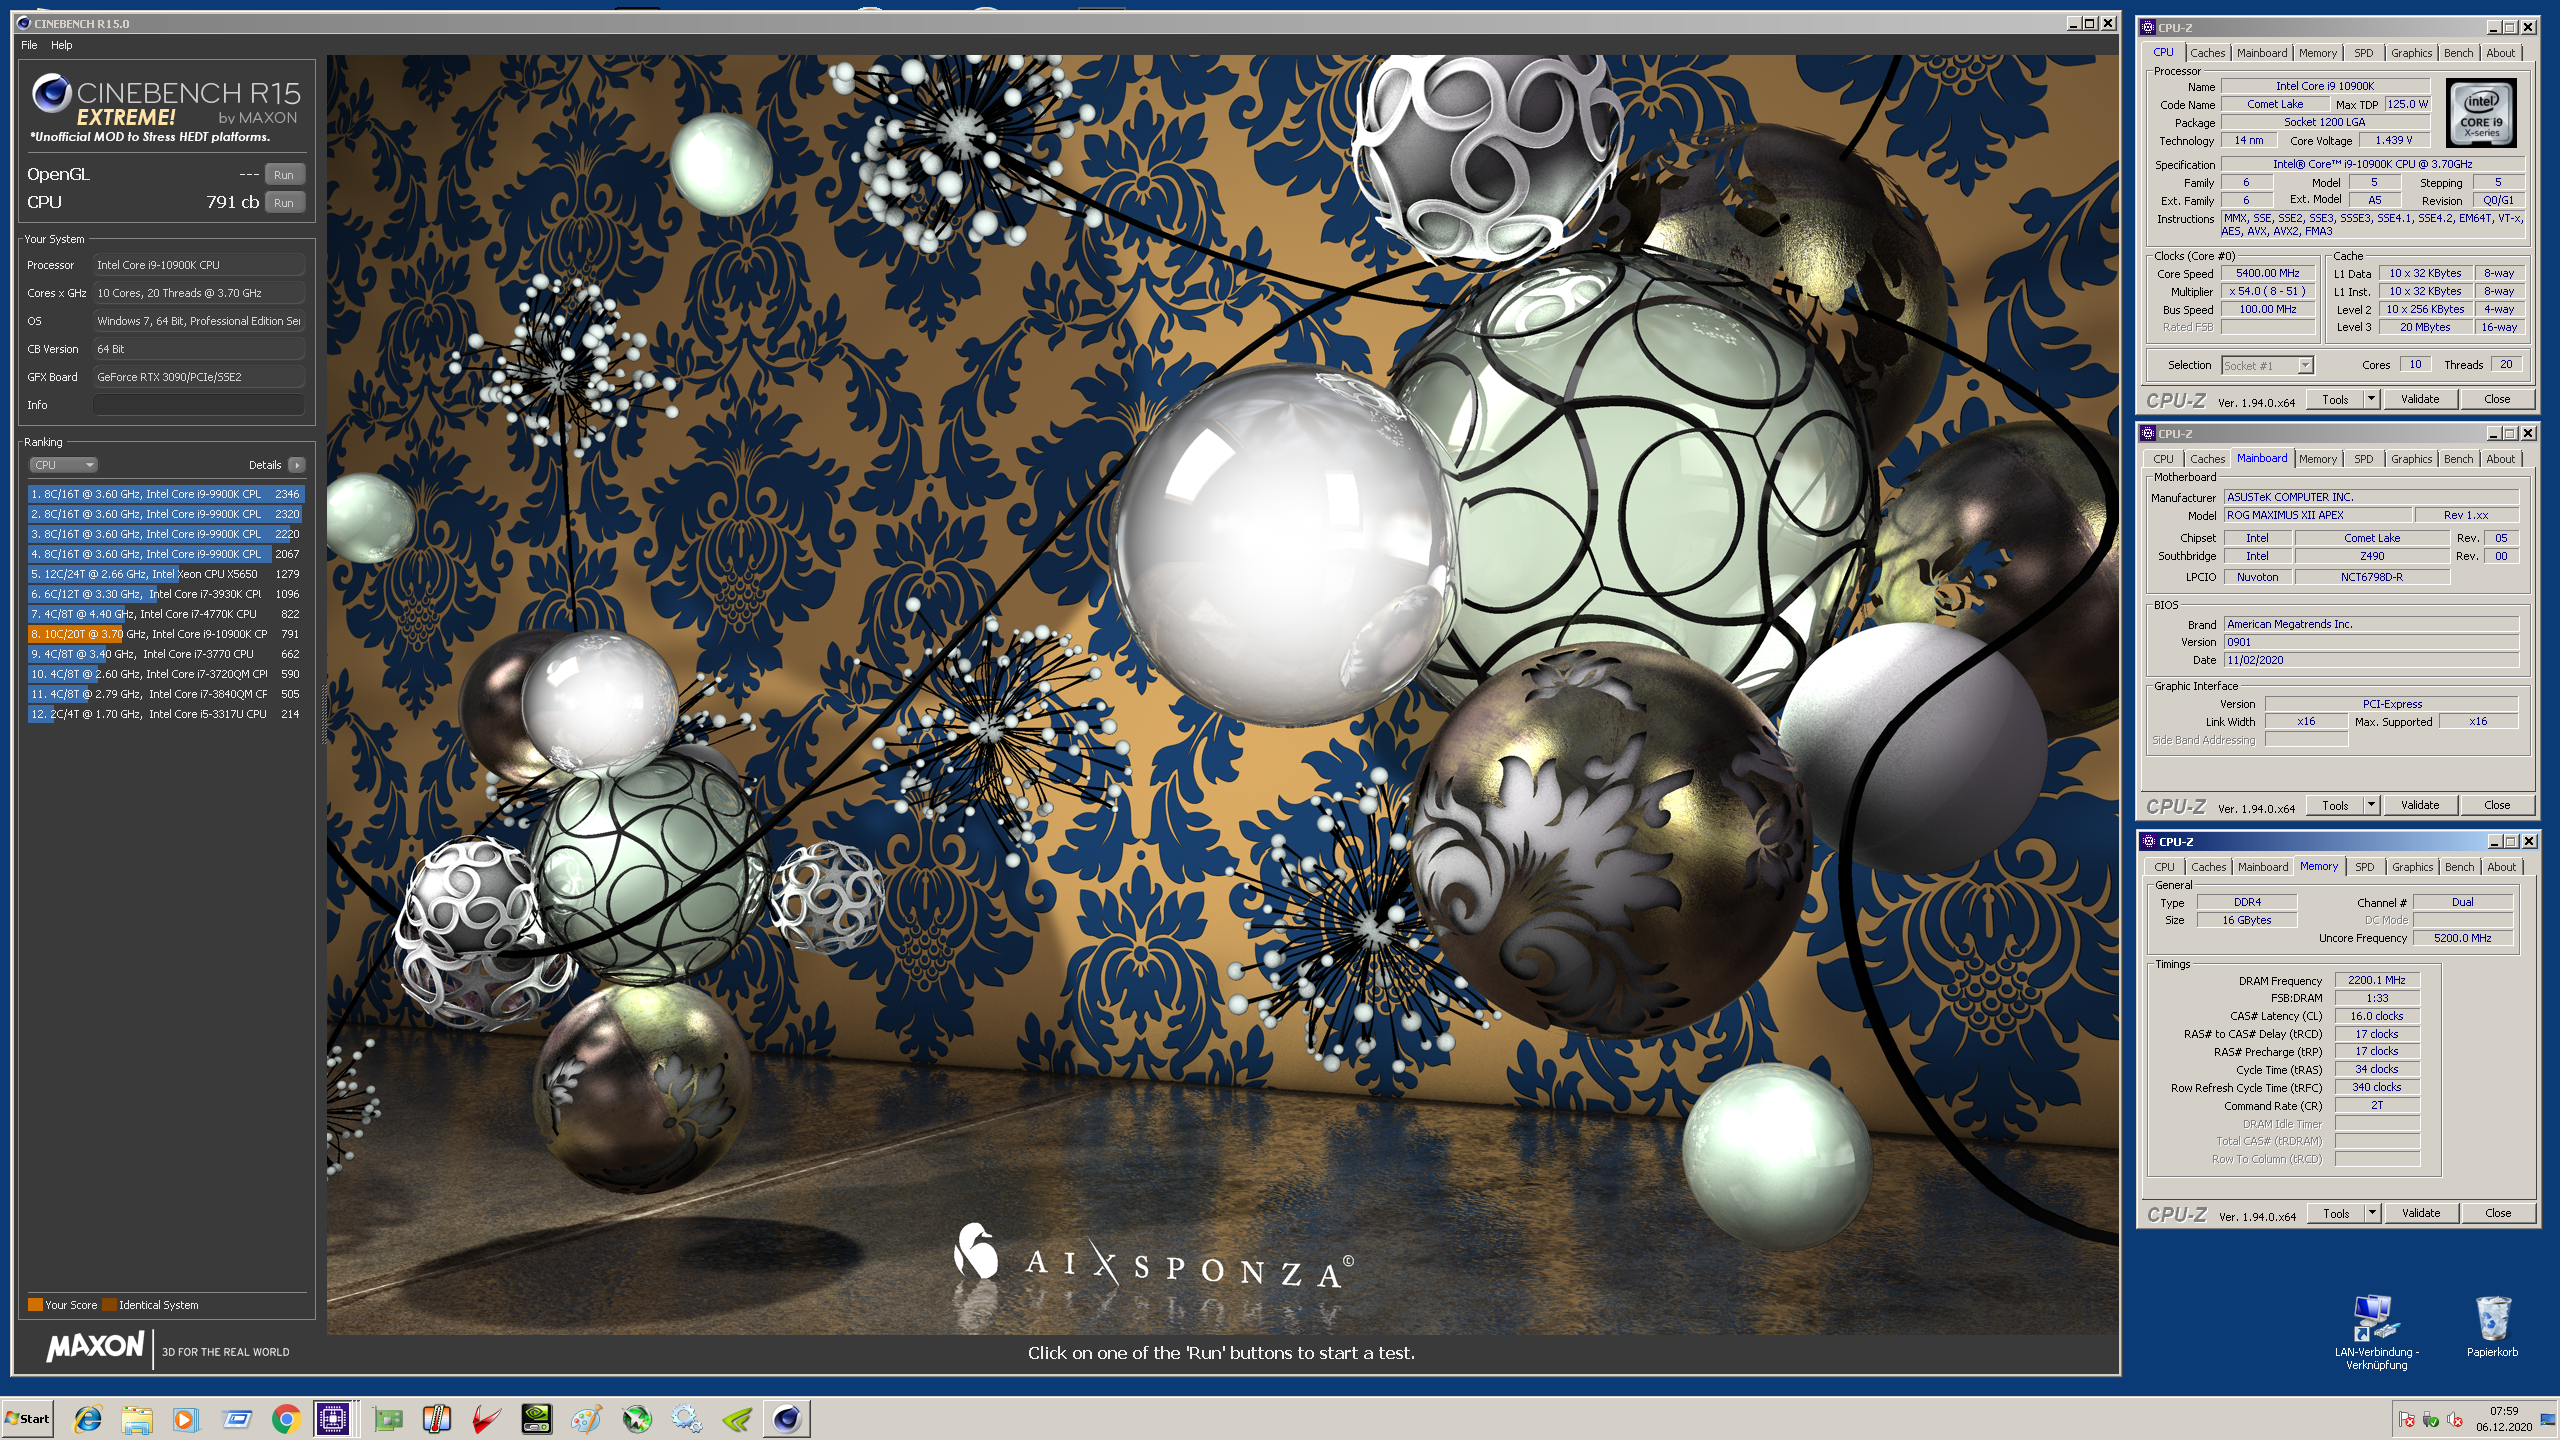The image size is (2560, 1440).
Task: Open SPD tab in the Mainboard CPU-Z window
Action: tap(2363, 459)
